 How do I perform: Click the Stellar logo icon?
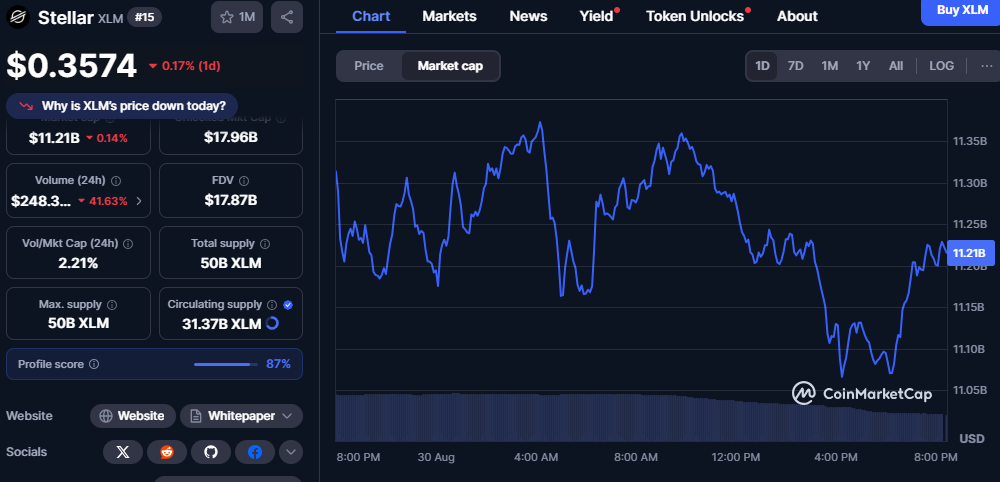18,17
